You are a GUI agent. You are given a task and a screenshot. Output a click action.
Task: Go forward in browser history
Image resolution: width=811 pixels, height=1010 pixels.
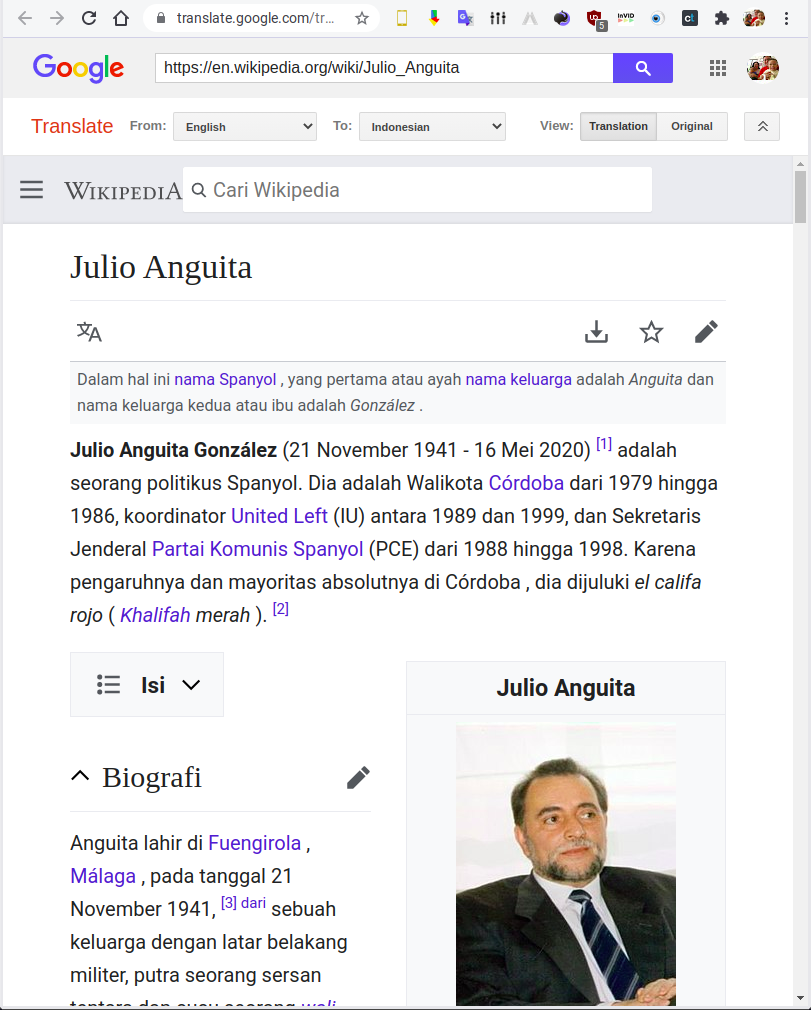click(57, 18)
